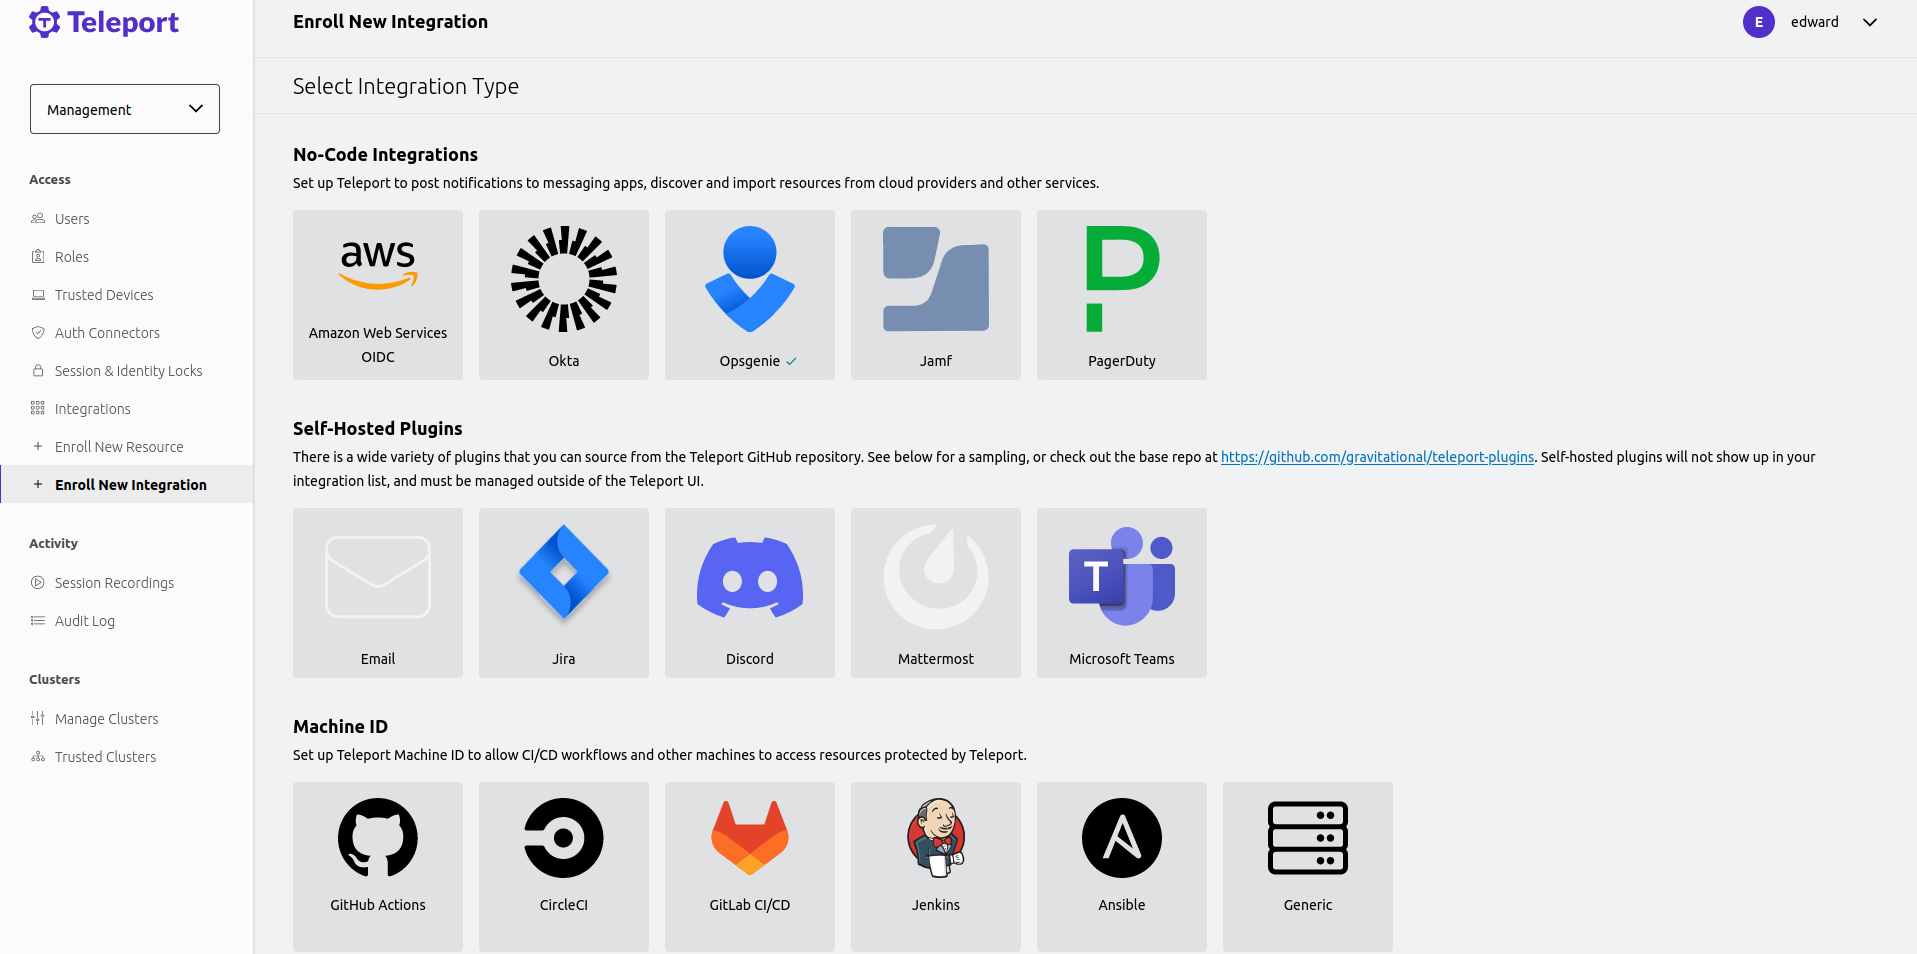
Task: Open the Jamf integration
Action: (935, 294)
